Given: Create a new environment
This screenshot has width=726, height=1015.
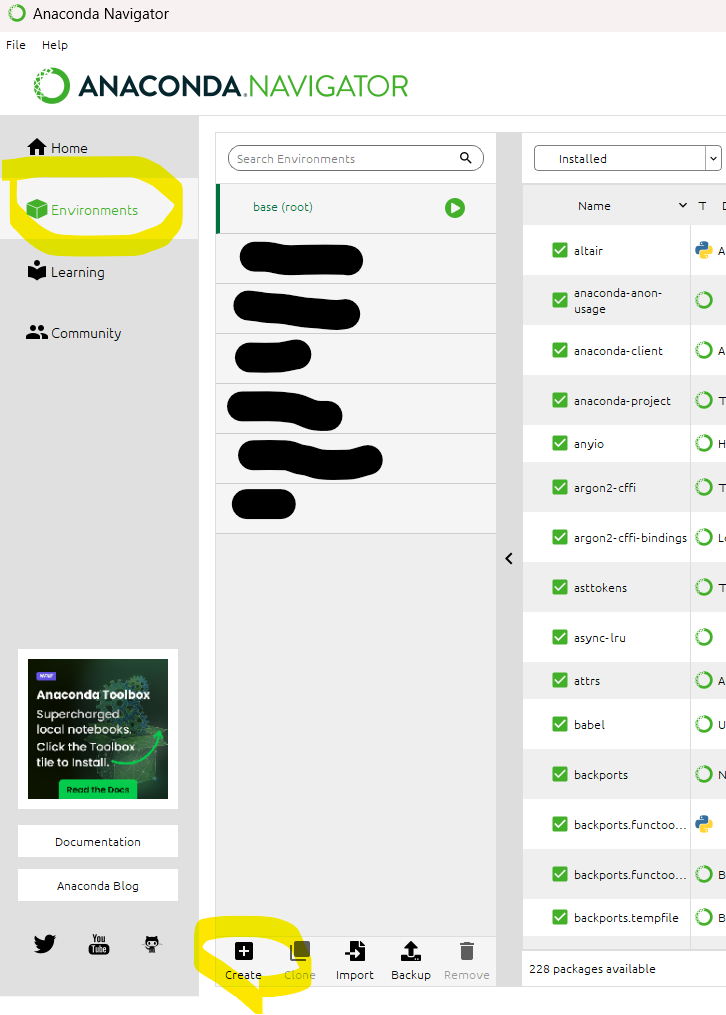Looking at the screenshot, I should click(x=244, y=961).
